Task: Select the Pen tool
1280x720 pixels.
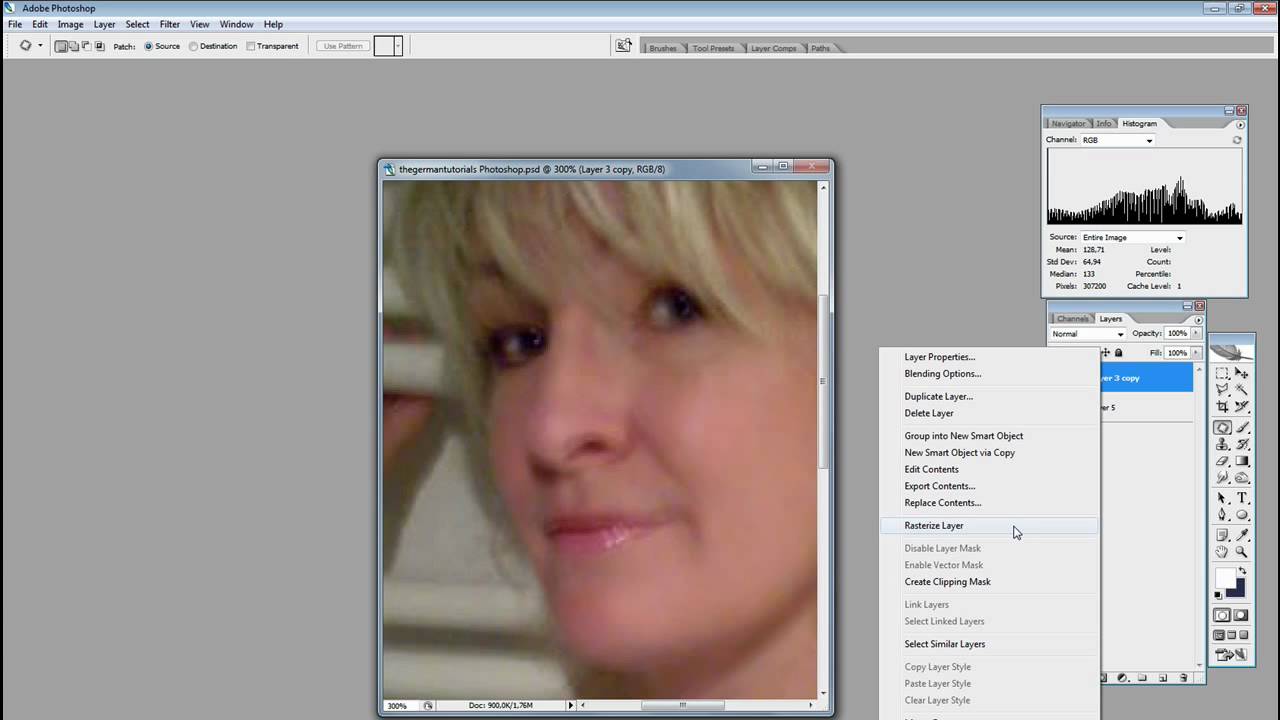Action: 1221,514
